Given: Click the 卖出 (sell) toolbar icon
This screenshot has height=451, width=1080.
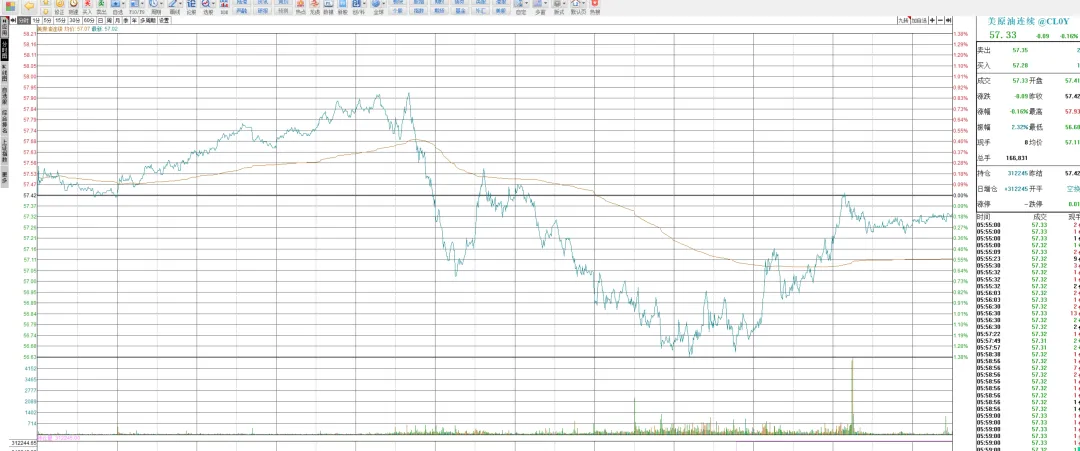Looking at the screenshot, I should 102,8.
